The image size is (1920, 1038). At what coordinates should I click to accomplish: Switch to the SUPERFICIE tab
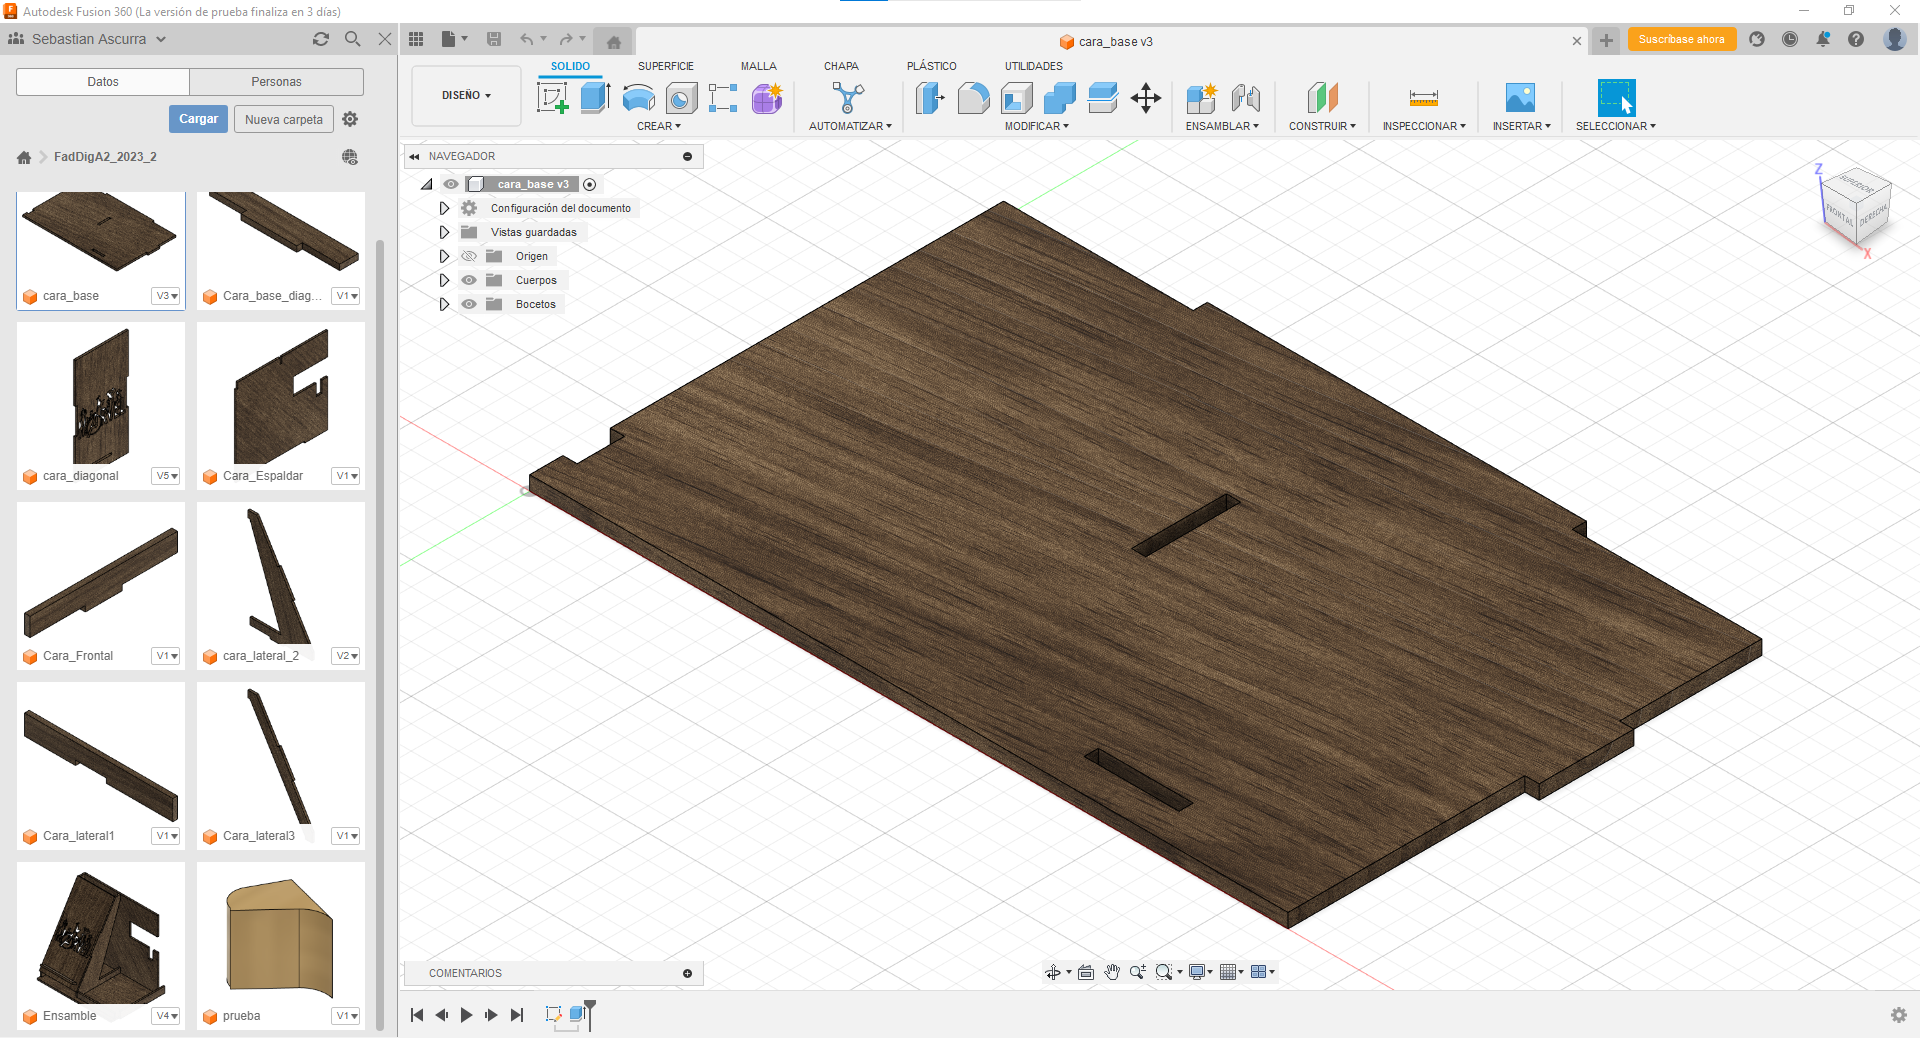point(665,66)
